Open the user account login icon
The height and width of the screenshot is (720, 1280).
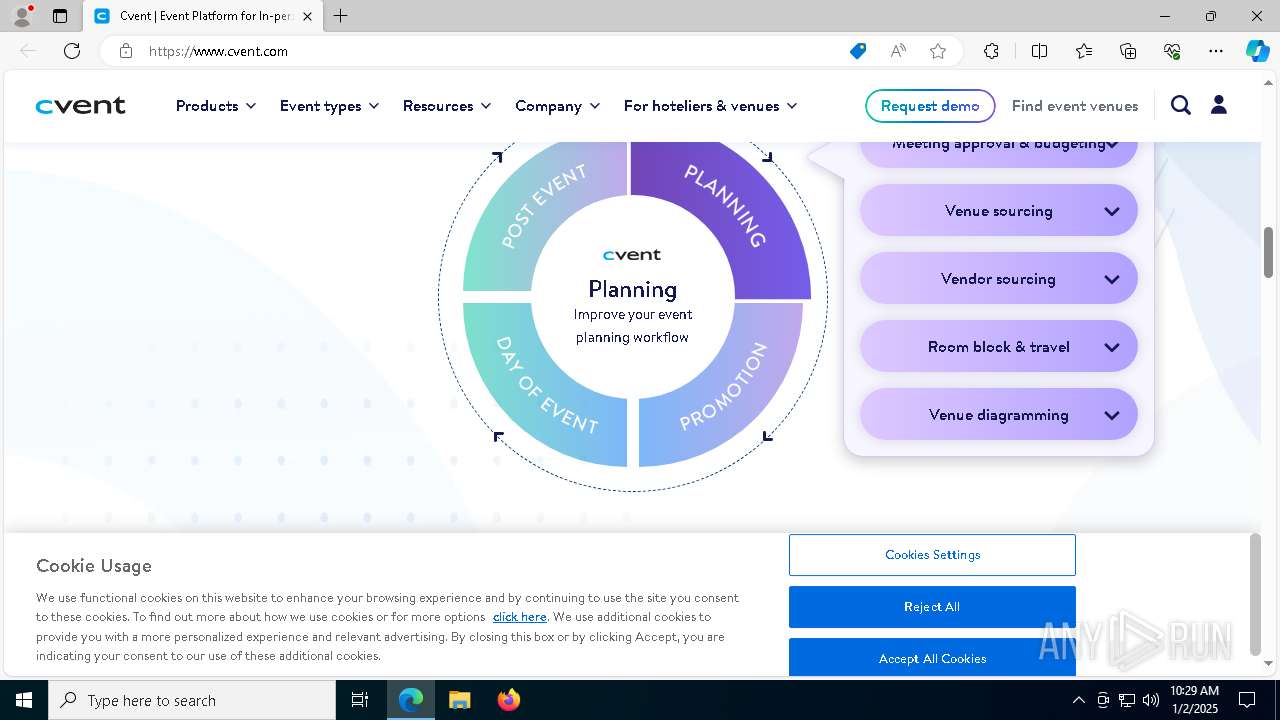click(1219, 105)
